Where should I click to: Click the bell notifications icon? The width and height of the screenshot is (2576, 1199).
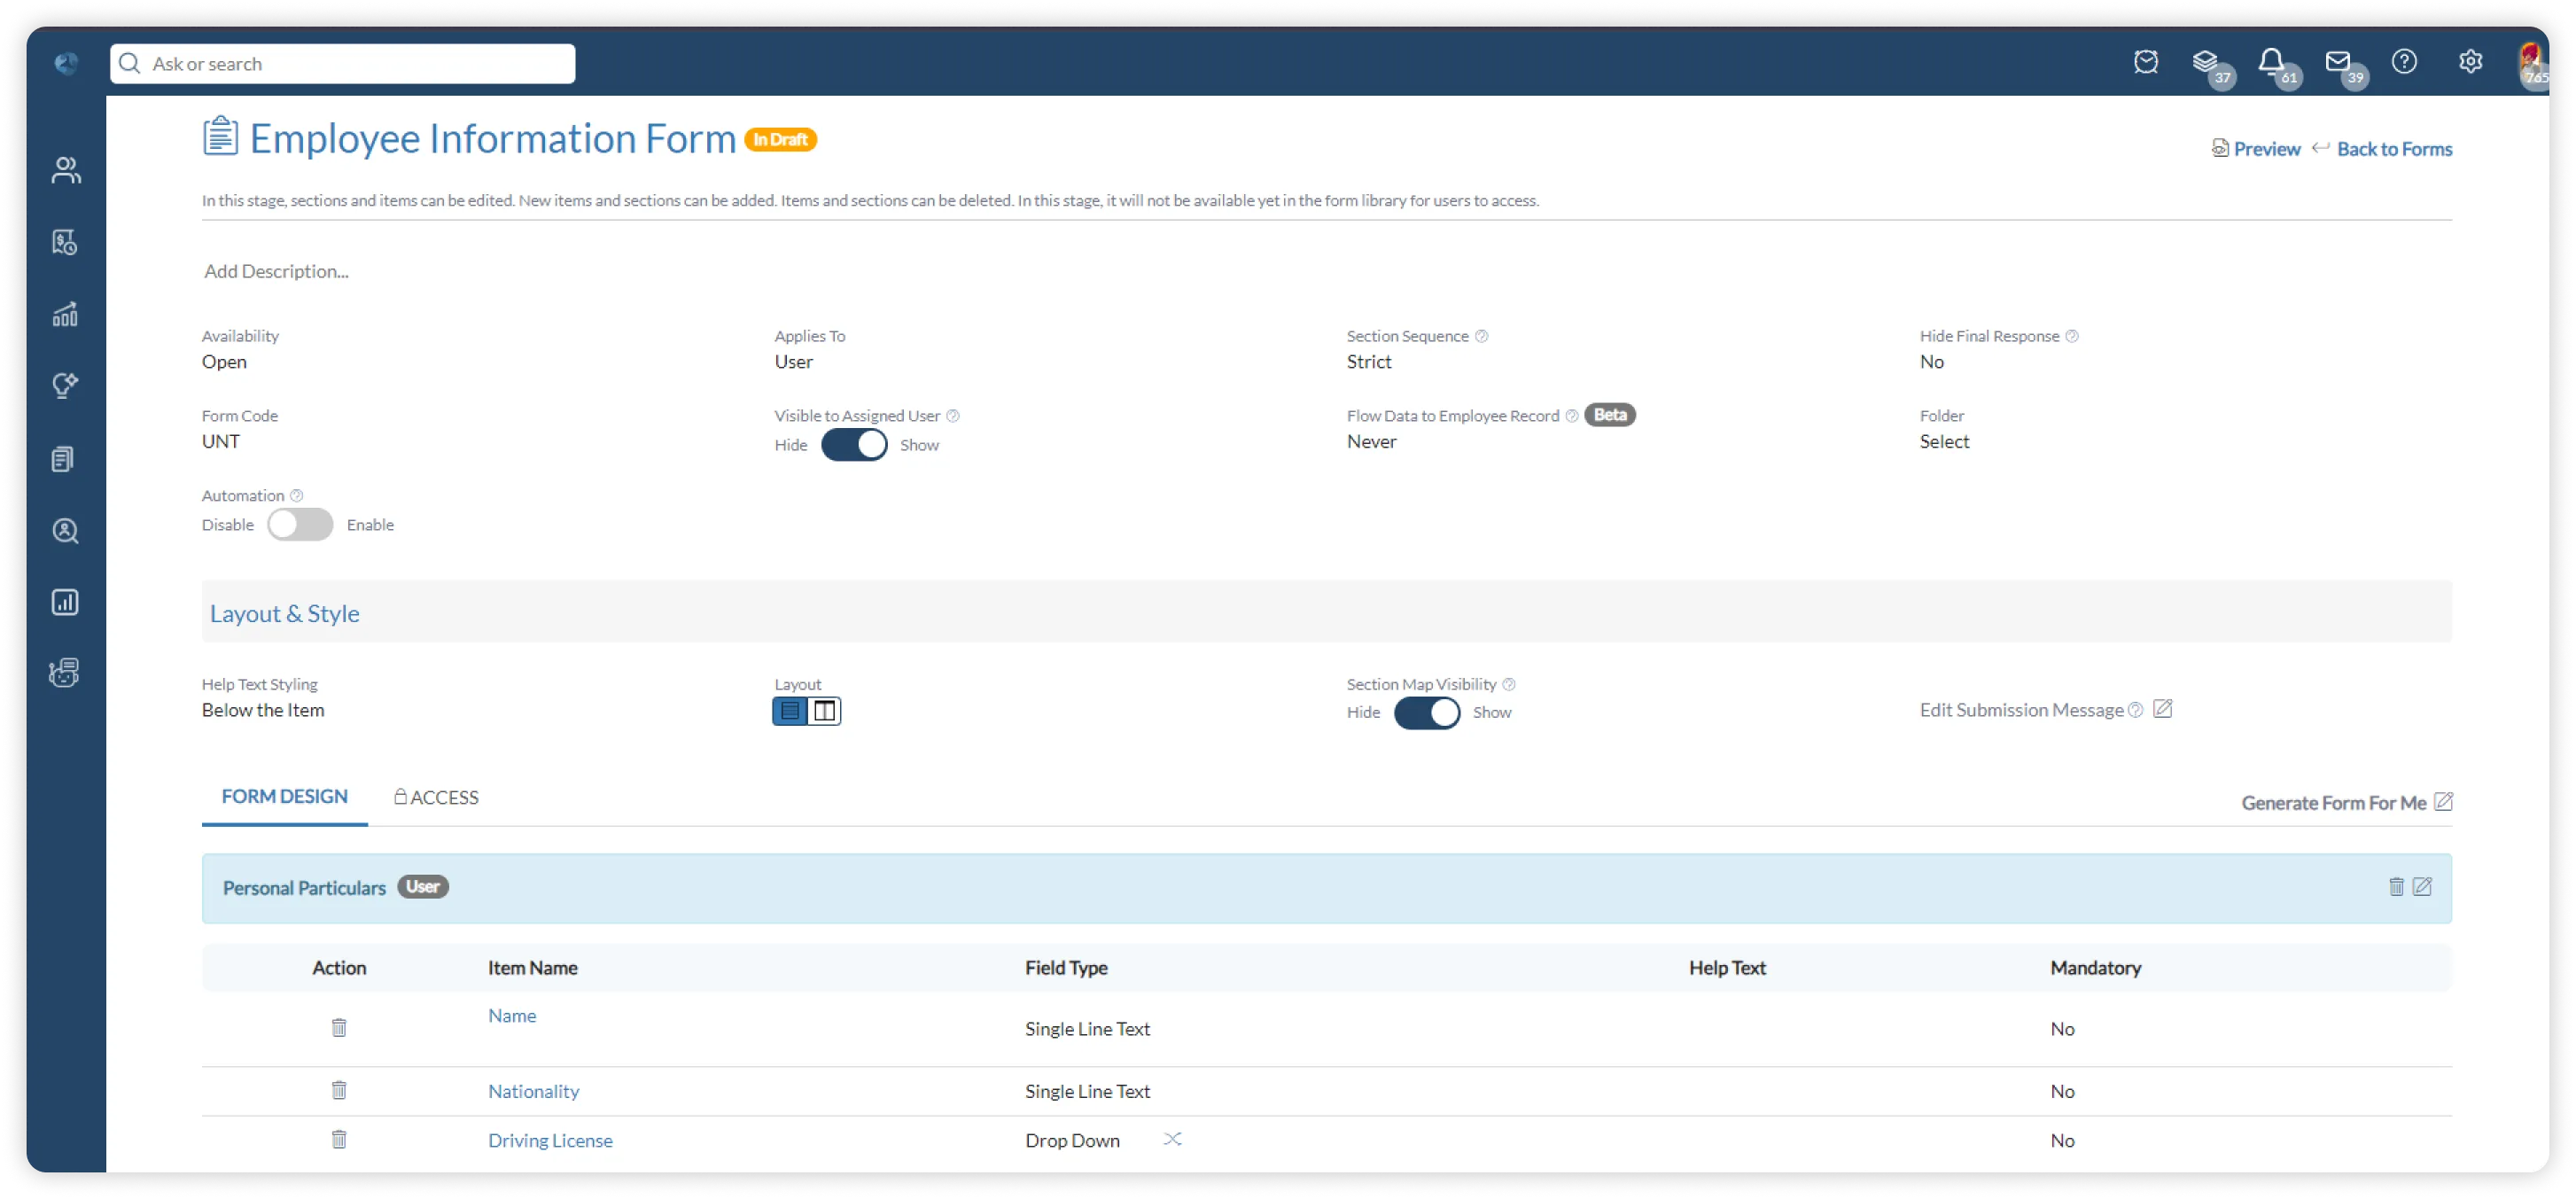click(2271, 62)
